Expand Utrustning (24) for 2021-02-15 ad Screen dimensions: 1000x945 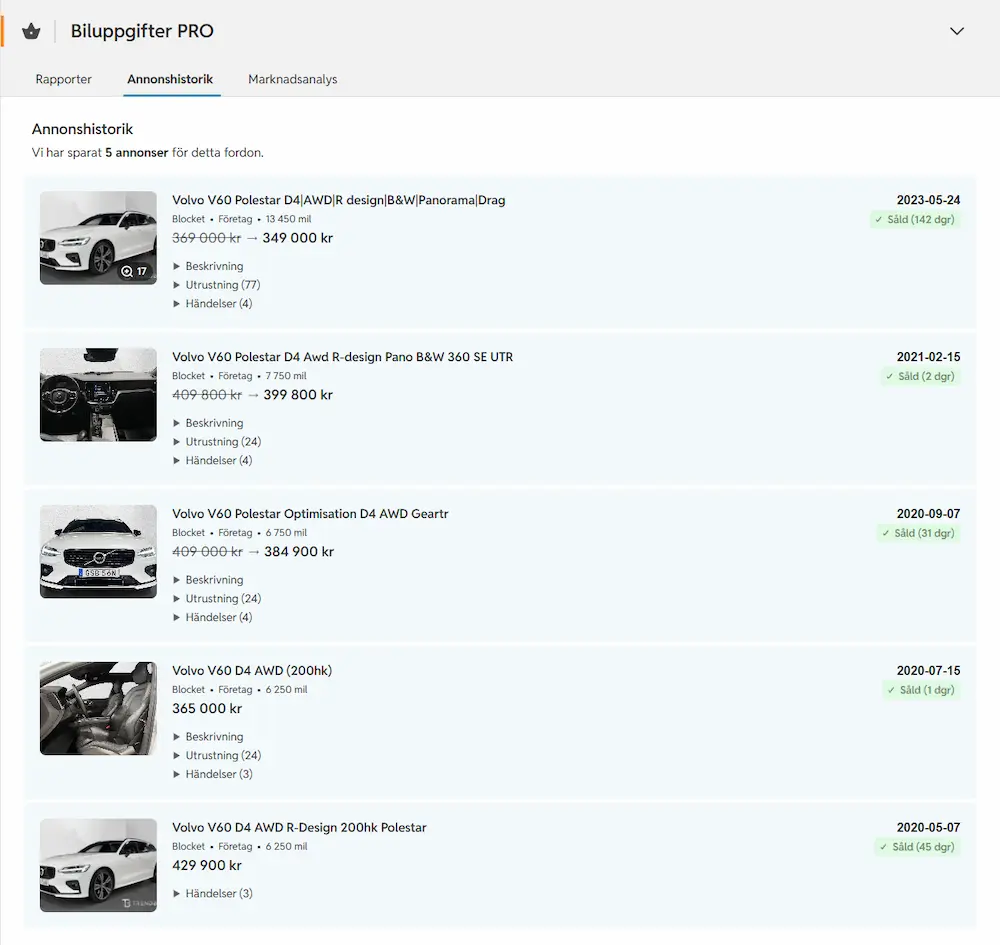(217, 442)
